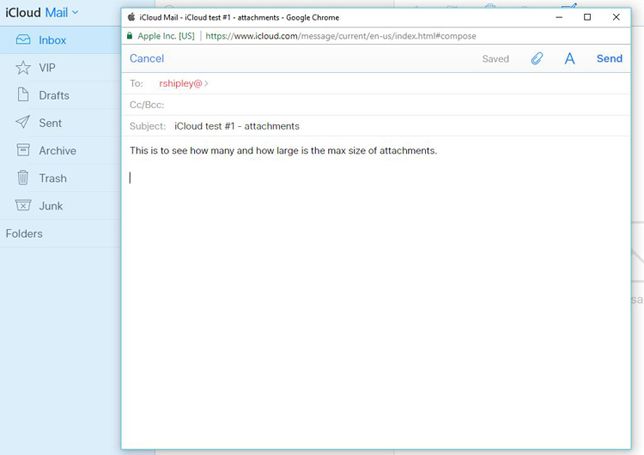Click in the Cc/Bcc field
This screenshot has height=455, width=644.
pyautogui.click(x=376, y=105)
